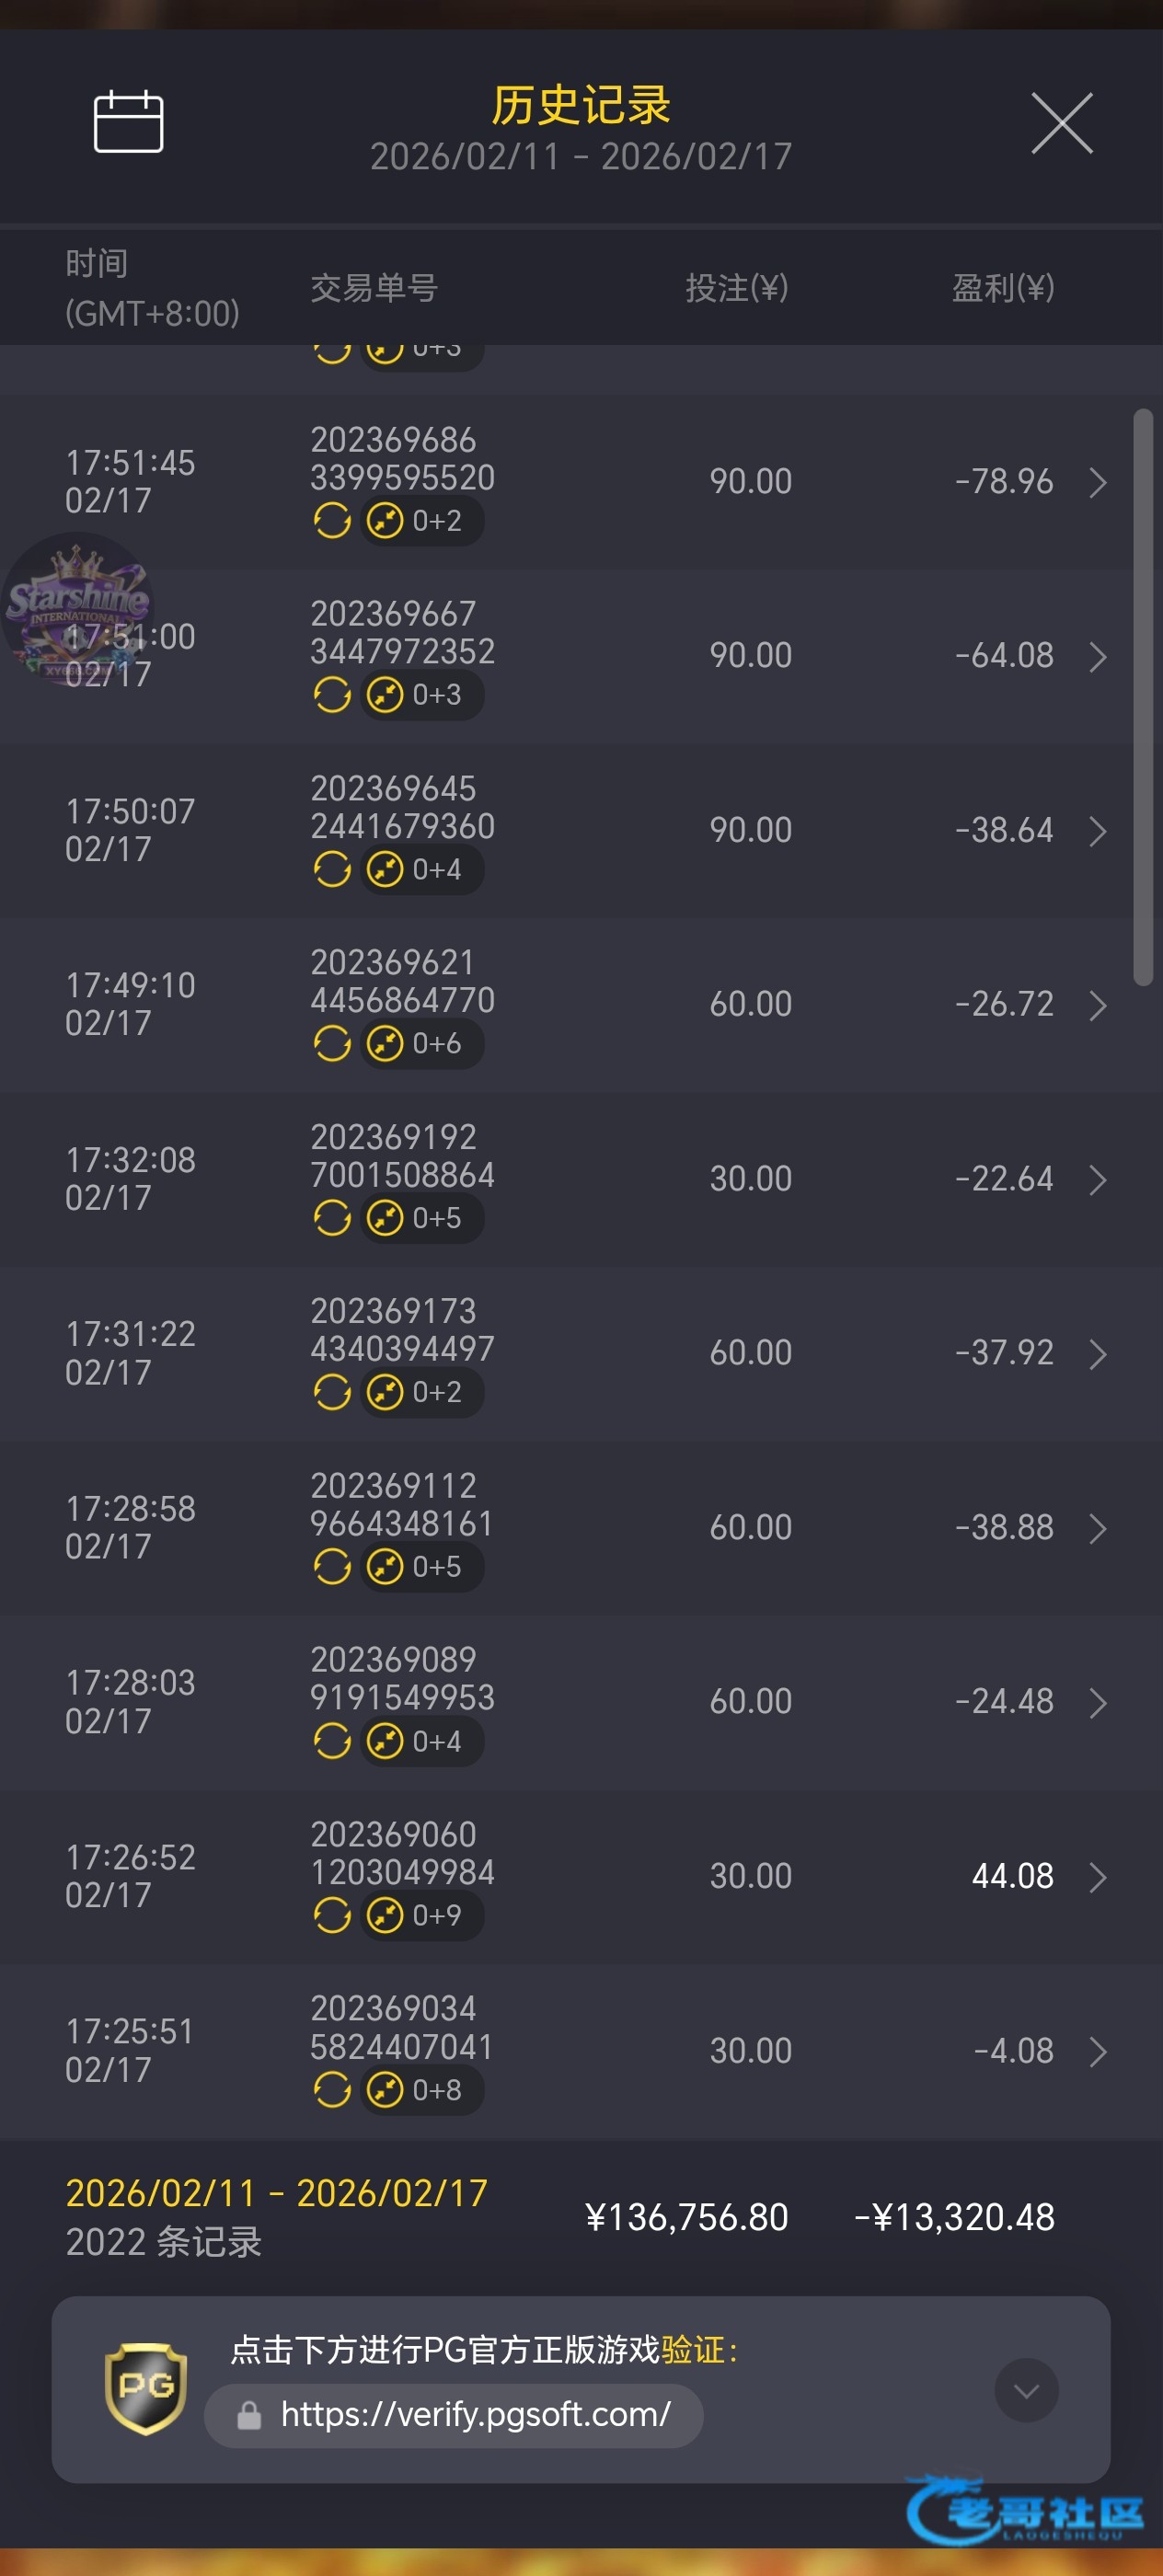Collapse the PG verification banner dropdown
Image resolution: width=1163 pixels, height=2576 pixels.
1026,2390
